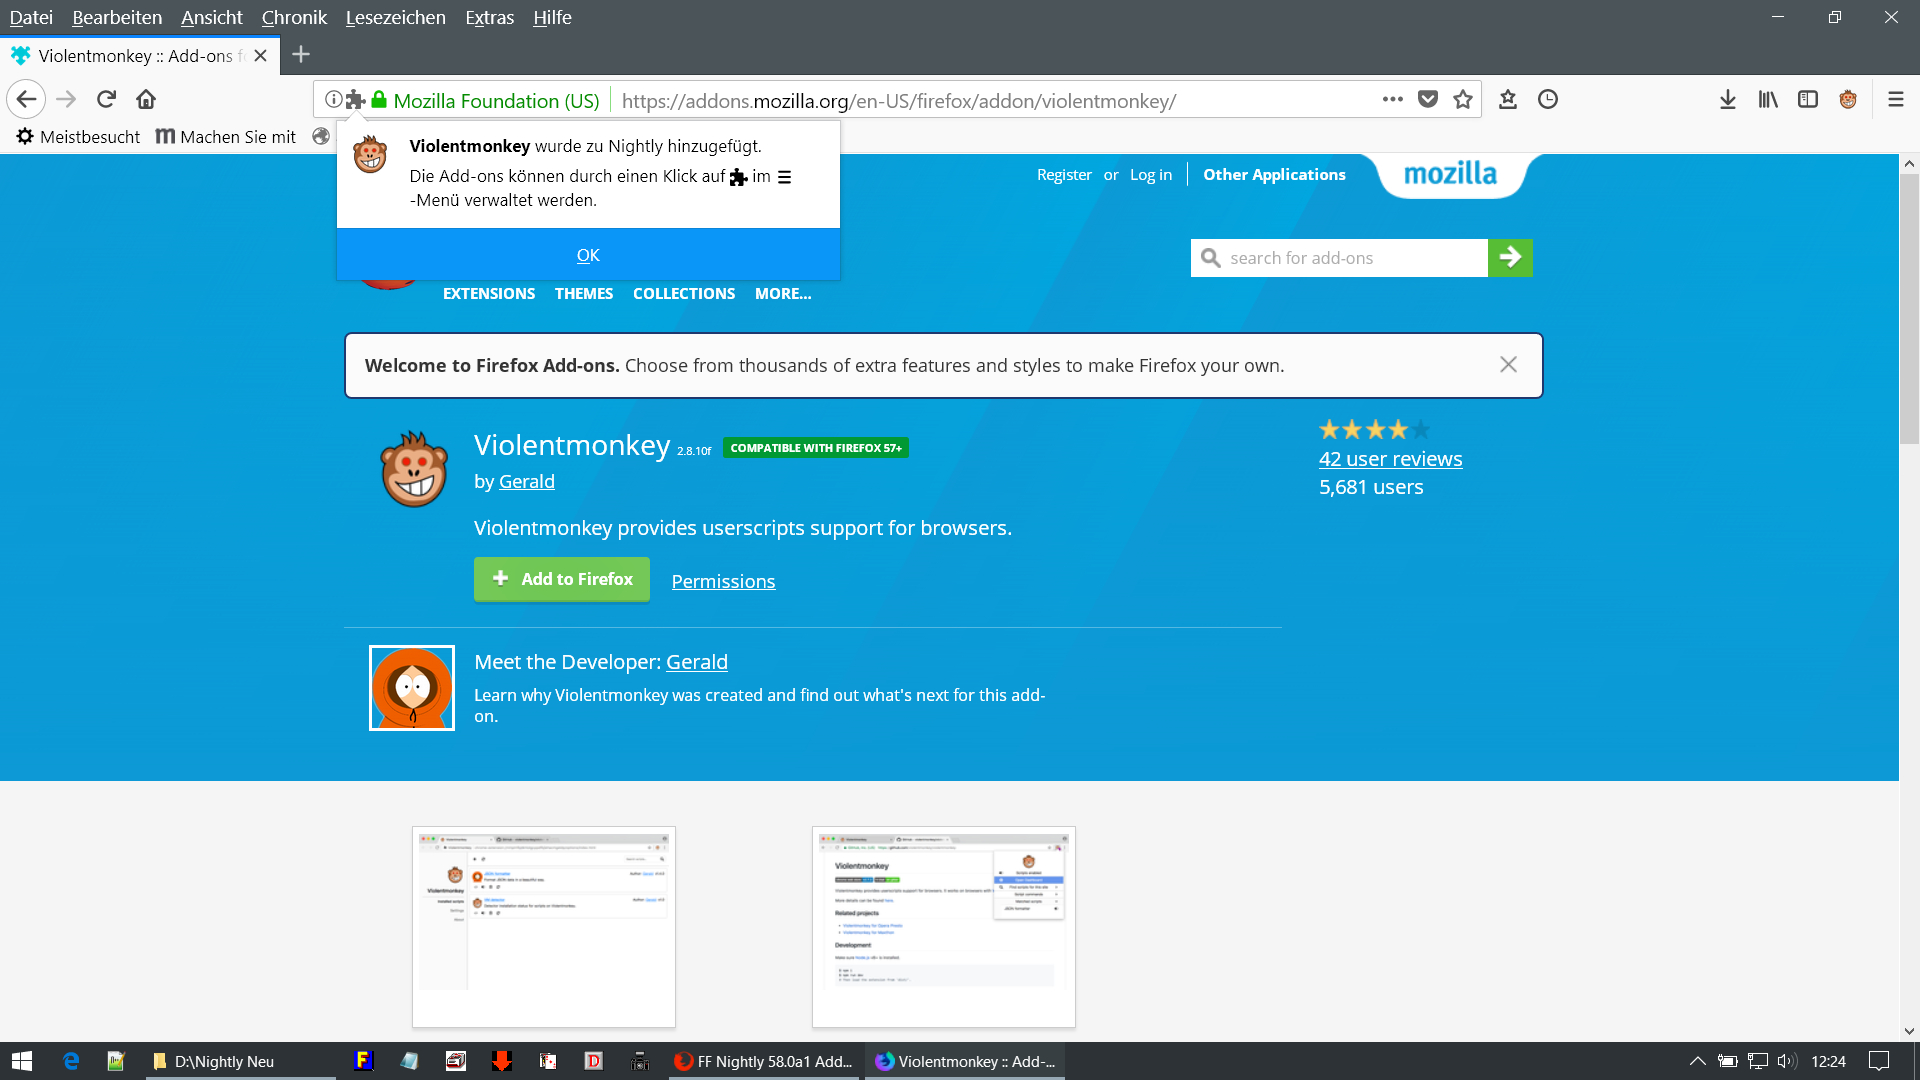
Task: Open the Permissions link
Action: (x=723, y=581)
